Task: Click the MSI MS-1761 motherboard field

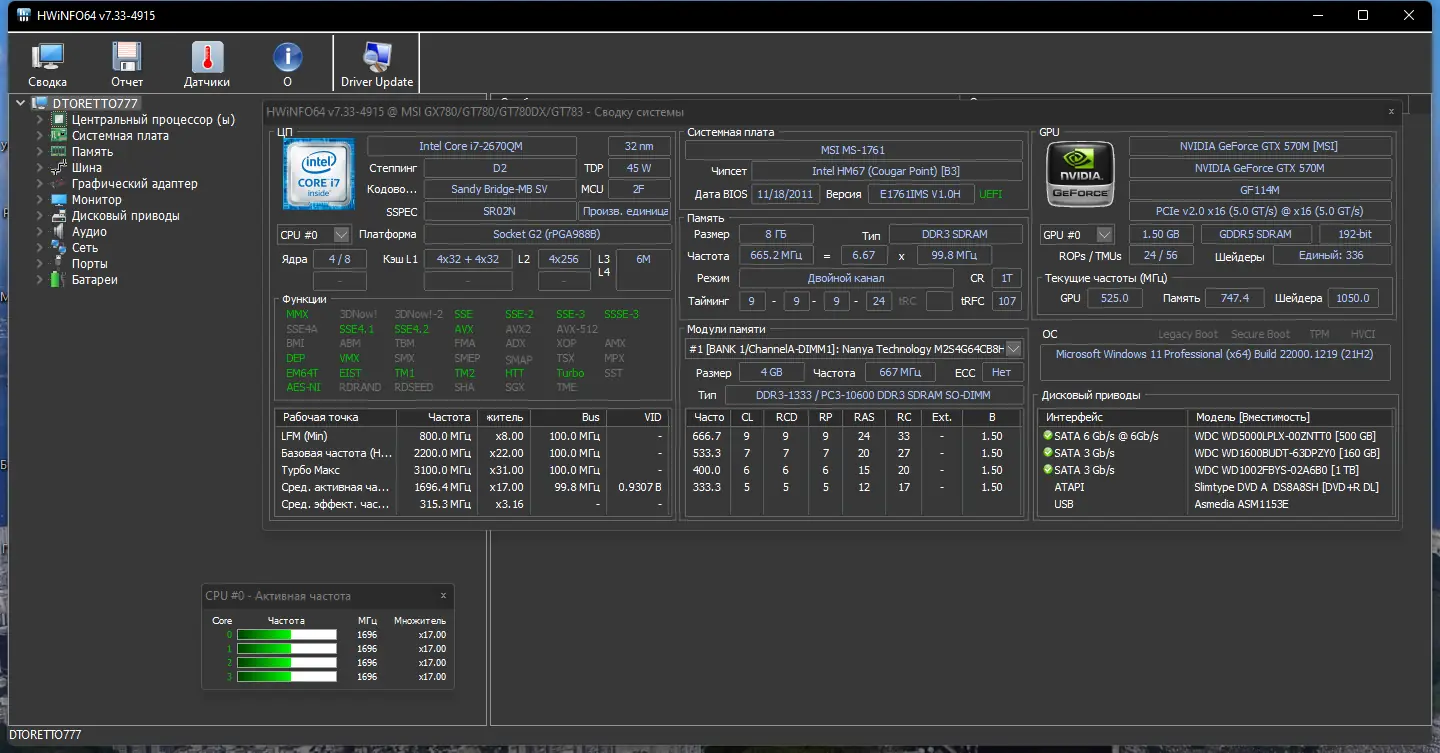Action: [x=853, y=150]
